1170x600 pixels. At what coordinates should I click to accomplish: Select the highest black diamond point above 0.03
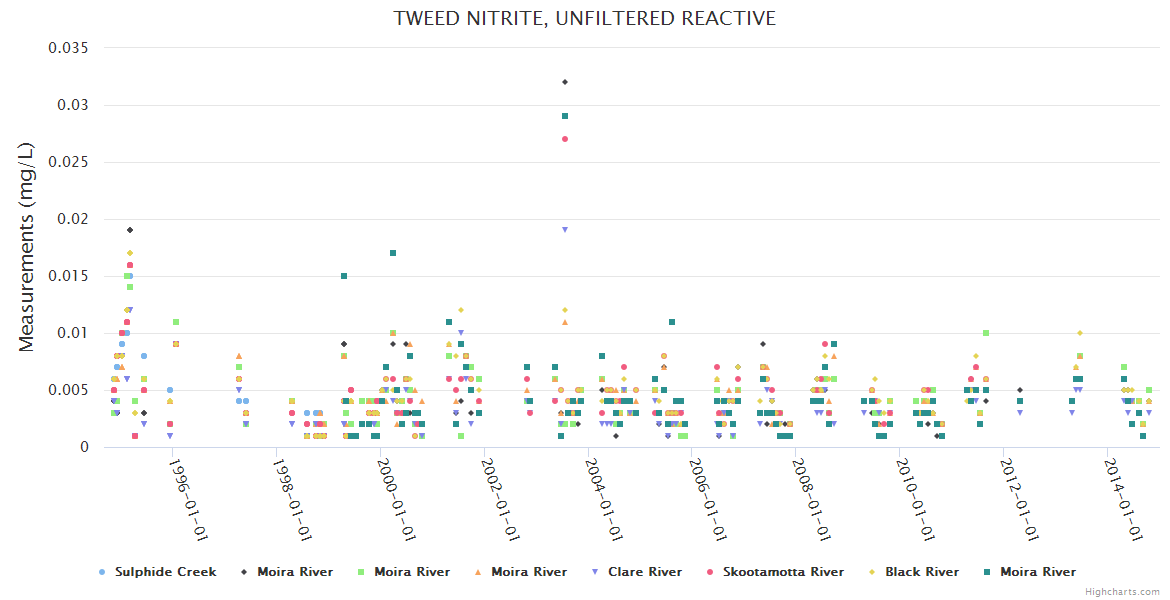click(565, 82)
